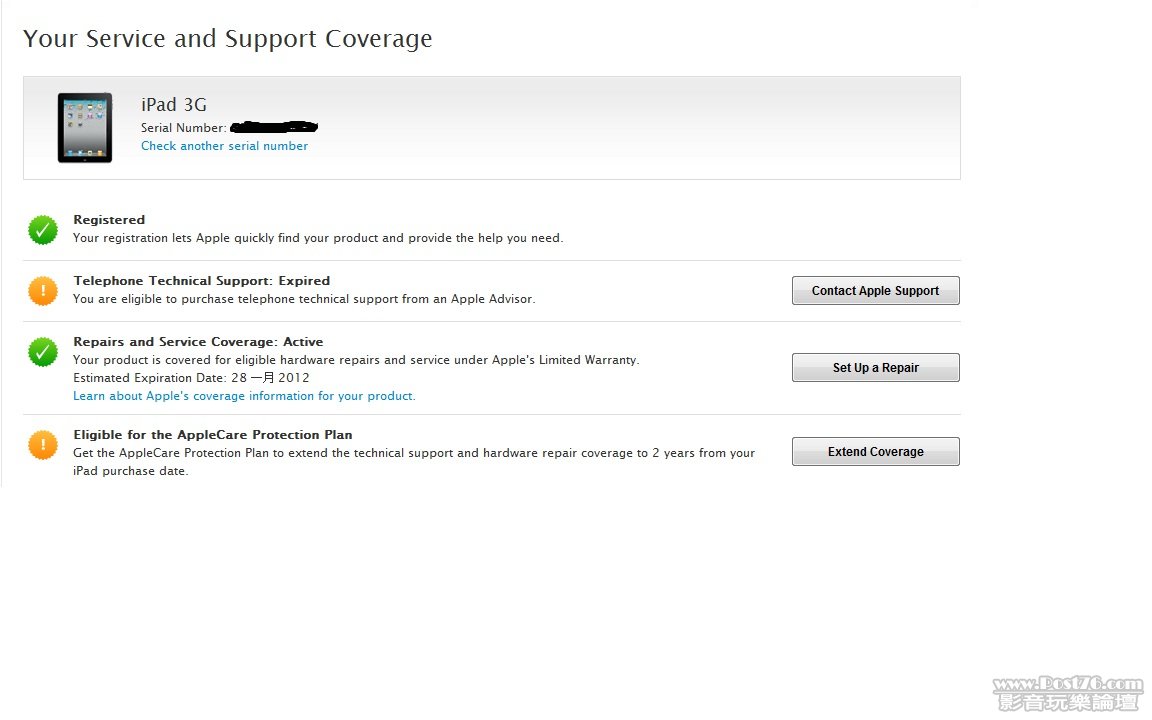Click the iPad 3G product thumbnail

85,128
